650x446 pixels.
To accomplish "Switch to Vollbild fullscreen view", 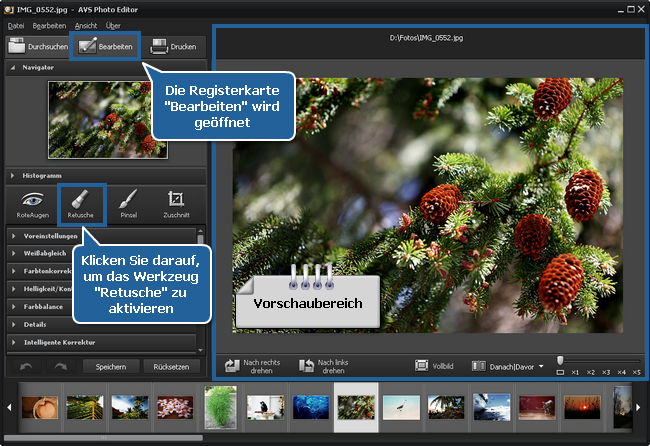I will (x=434, y=366).
